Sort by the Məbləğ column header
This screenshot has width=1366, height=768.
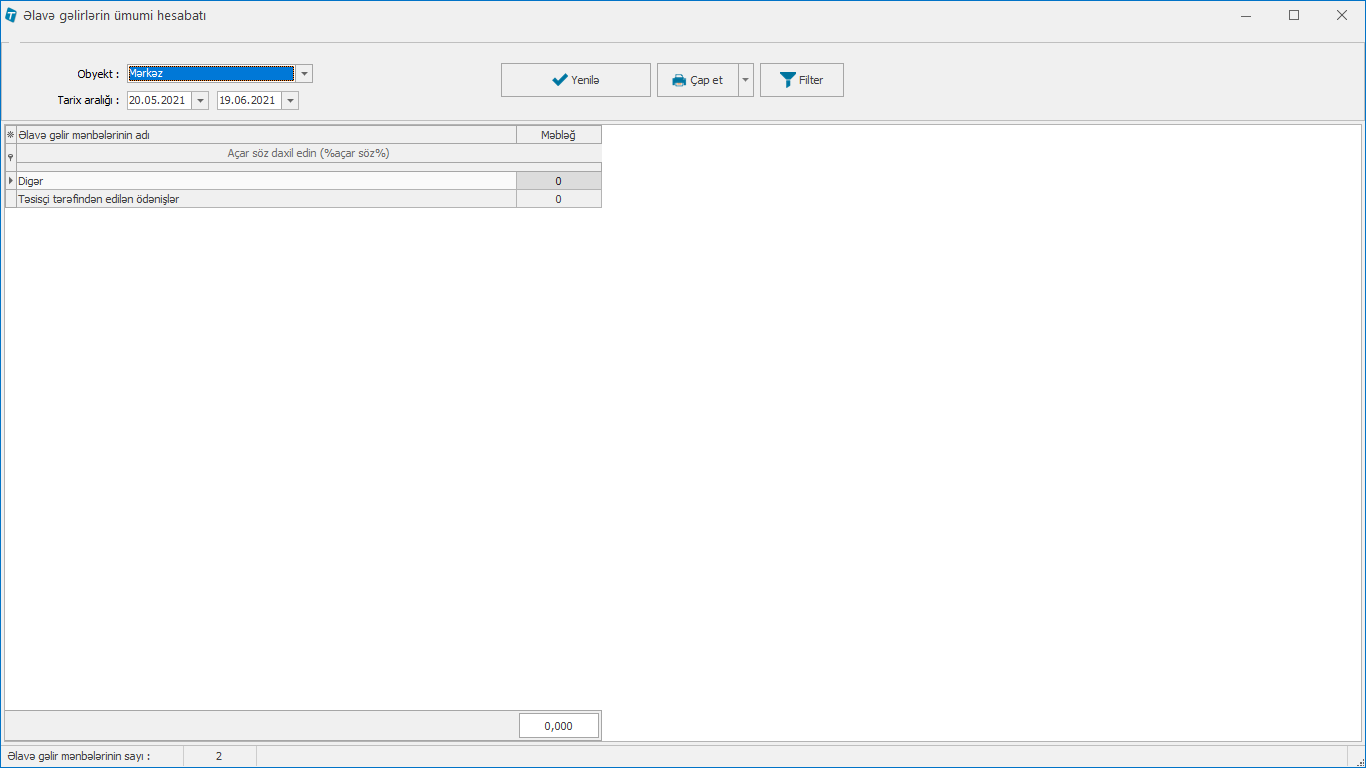[x=558, y=135]
